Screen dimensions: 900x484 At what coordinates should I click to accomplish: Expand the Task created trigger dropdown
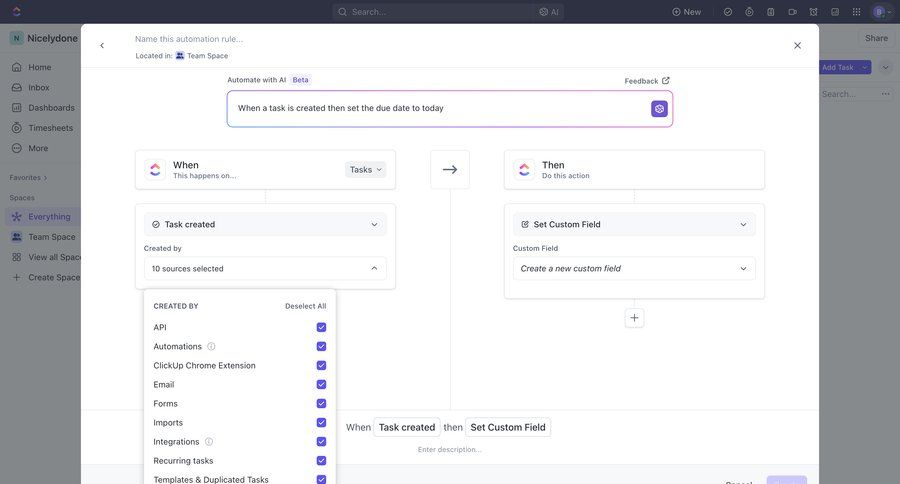(265, 224)
